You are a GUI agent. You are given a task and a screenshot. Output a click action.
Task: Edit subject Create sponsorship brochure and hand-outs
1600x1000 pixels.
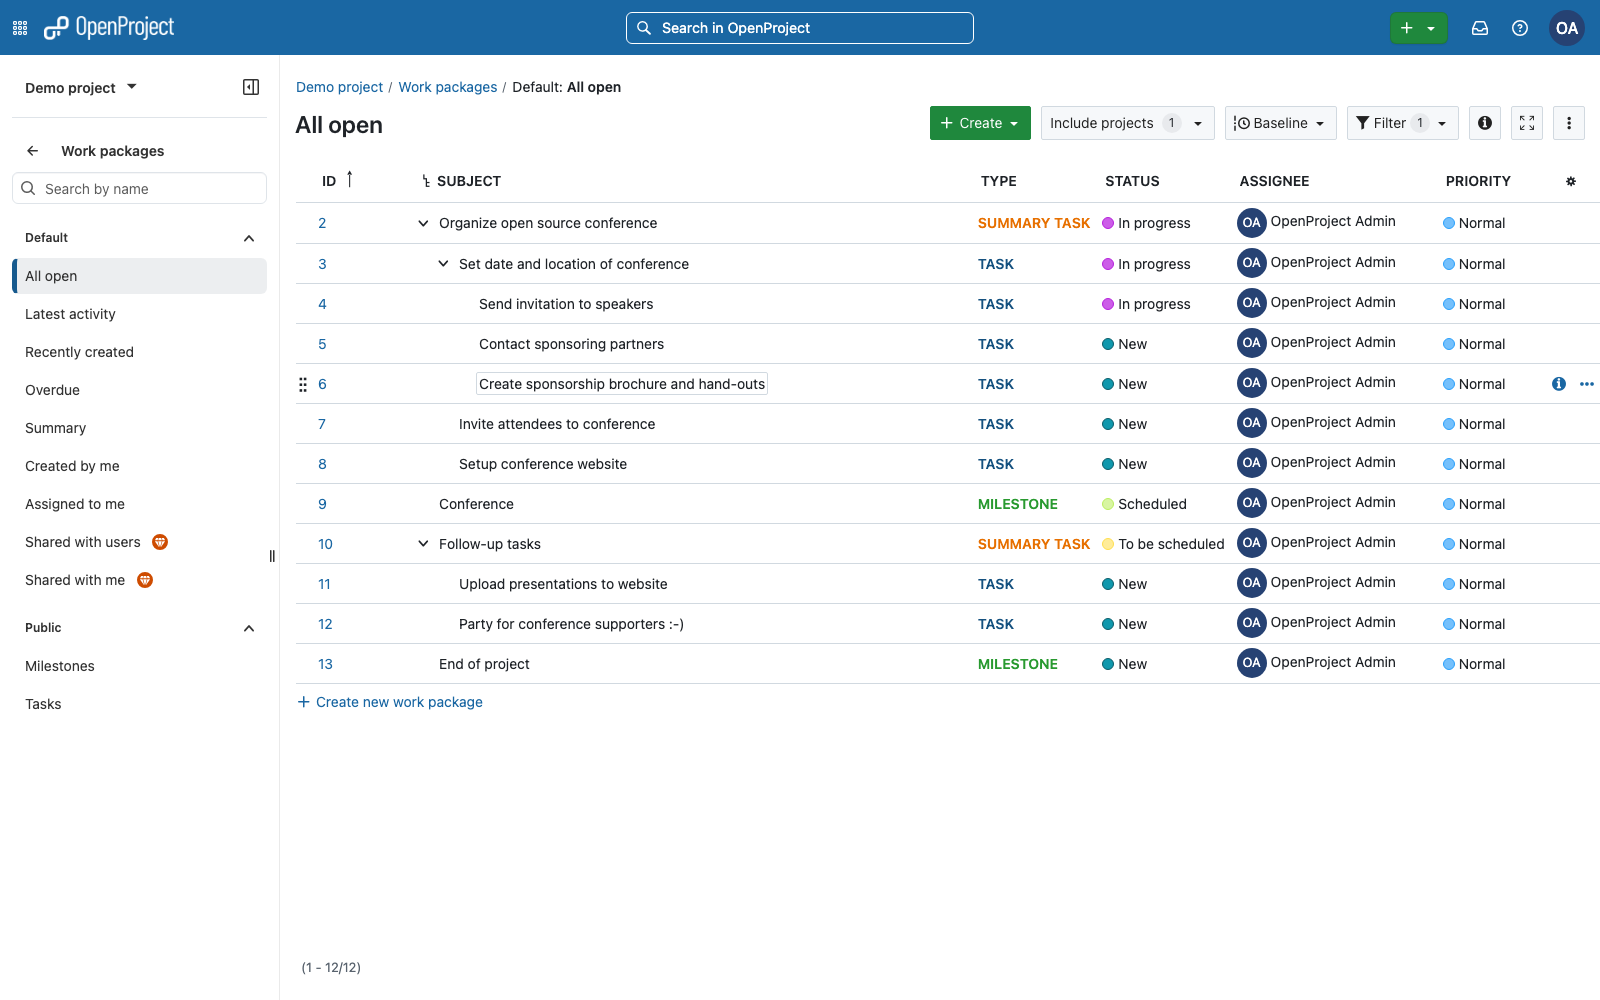tap(622, 384)
